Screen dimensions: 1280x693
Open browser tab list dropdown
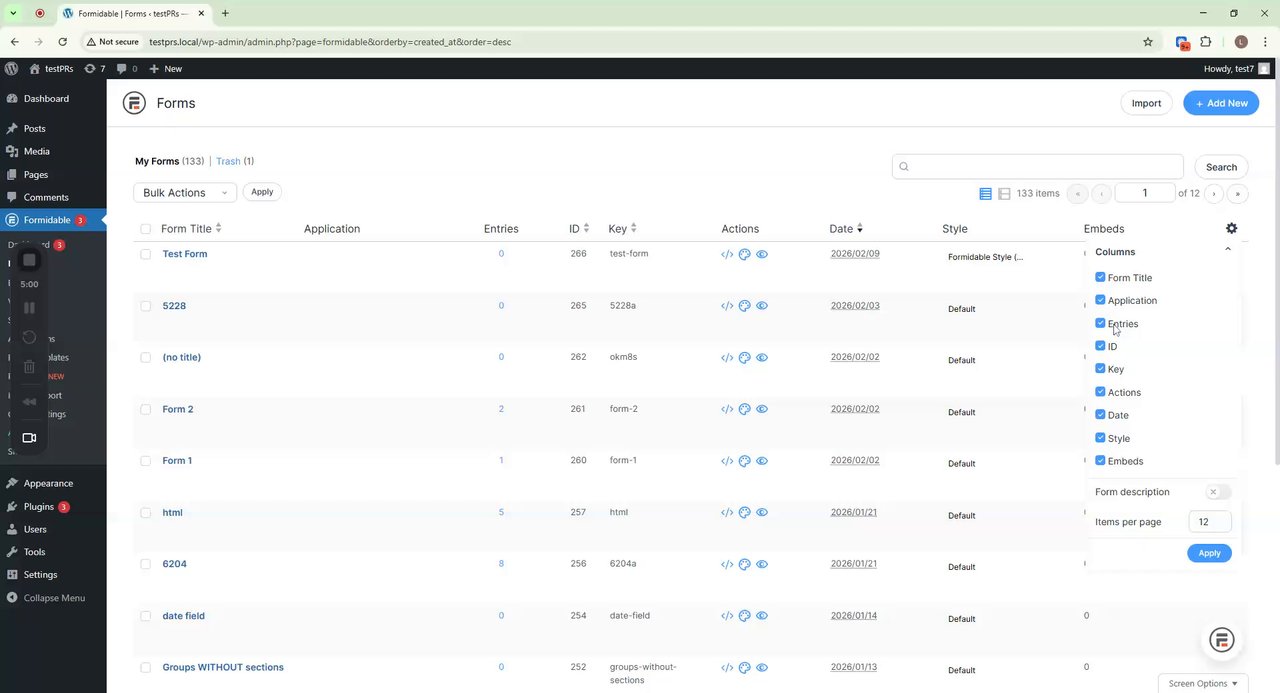(13, 13)
